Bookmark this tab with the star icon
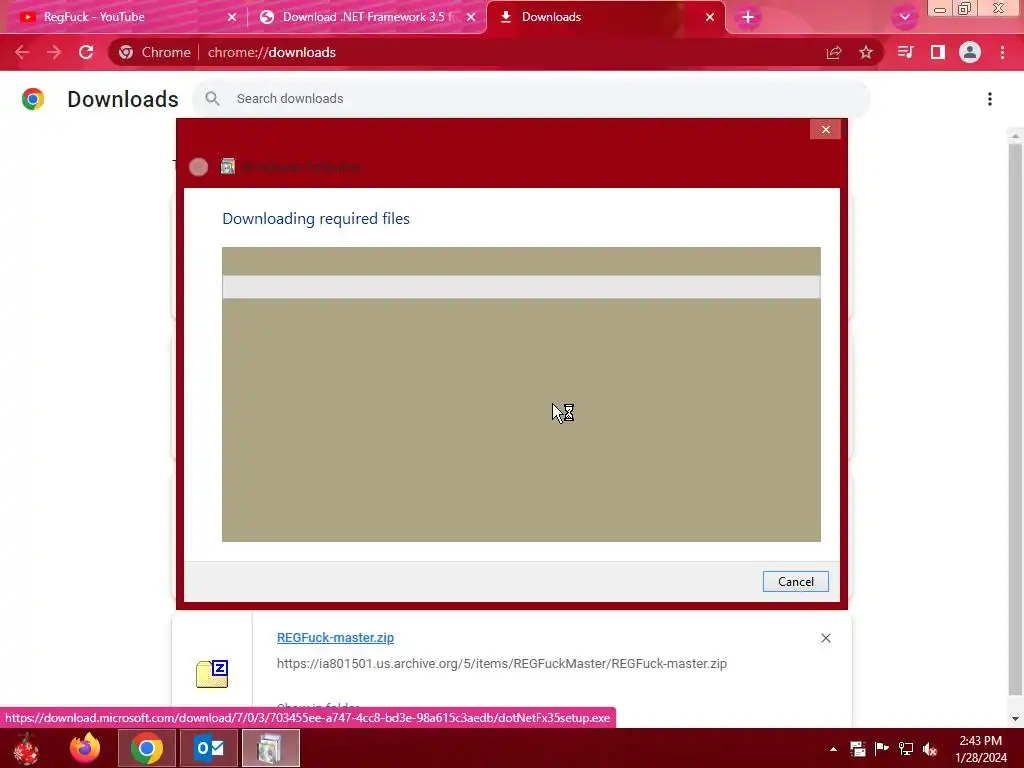This screenshot has width=1024, height=768. (x=866, y=52)
